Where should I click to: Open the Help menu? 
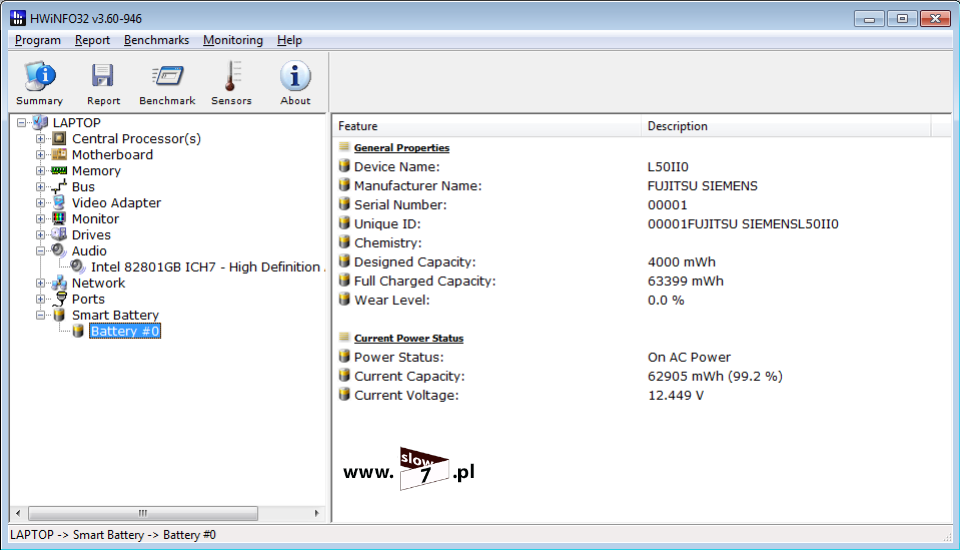pos(289,40)
